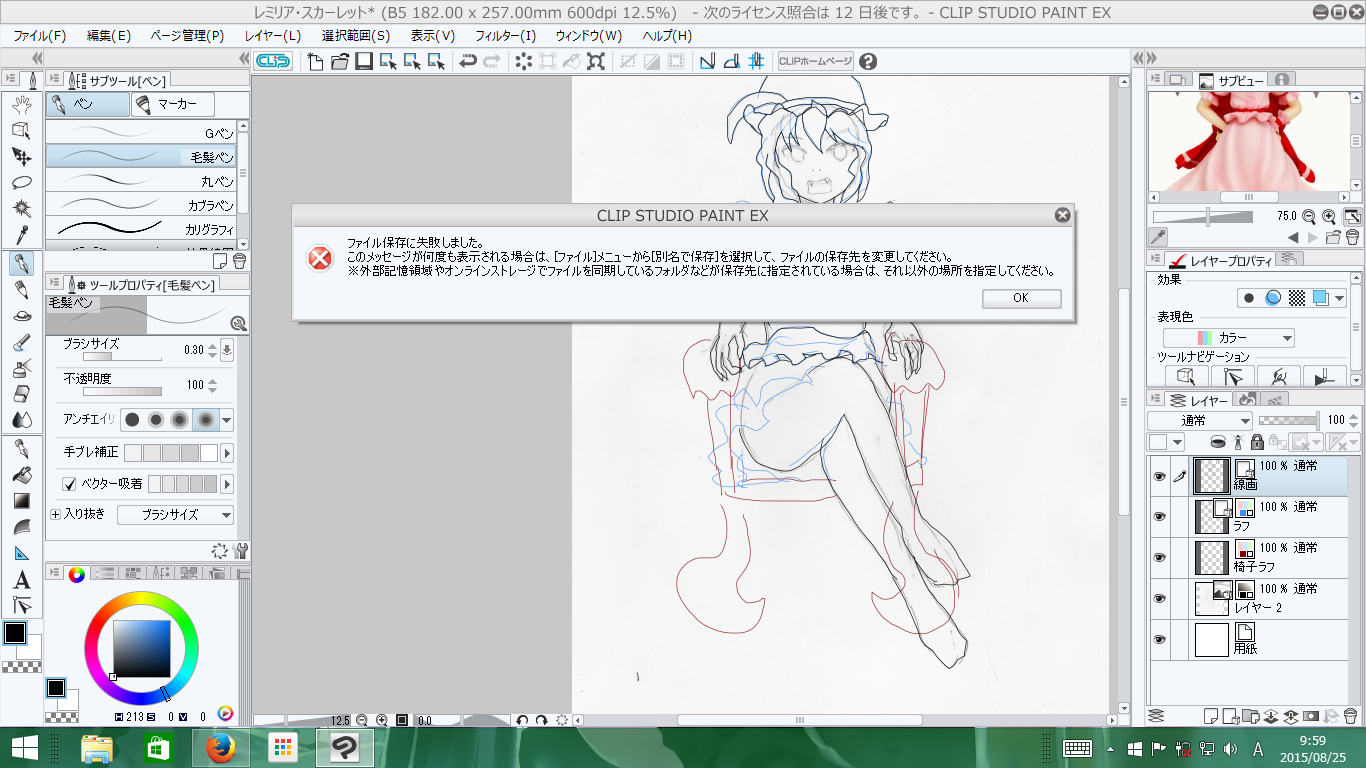This screenshot has width=1366, height=768.
Task: Click the CLIPホームページ button
Action: [x=815, y=62]
